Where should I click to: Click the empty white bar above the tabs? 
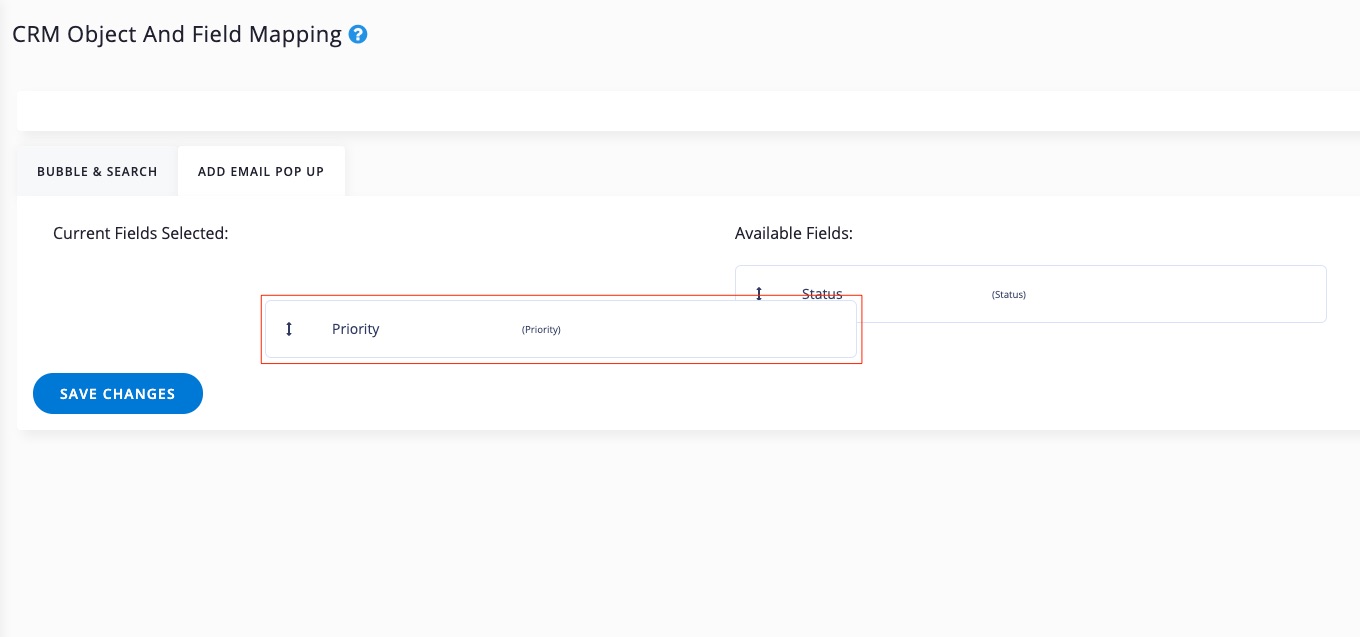pyautogui.click(x=680, y=111)
